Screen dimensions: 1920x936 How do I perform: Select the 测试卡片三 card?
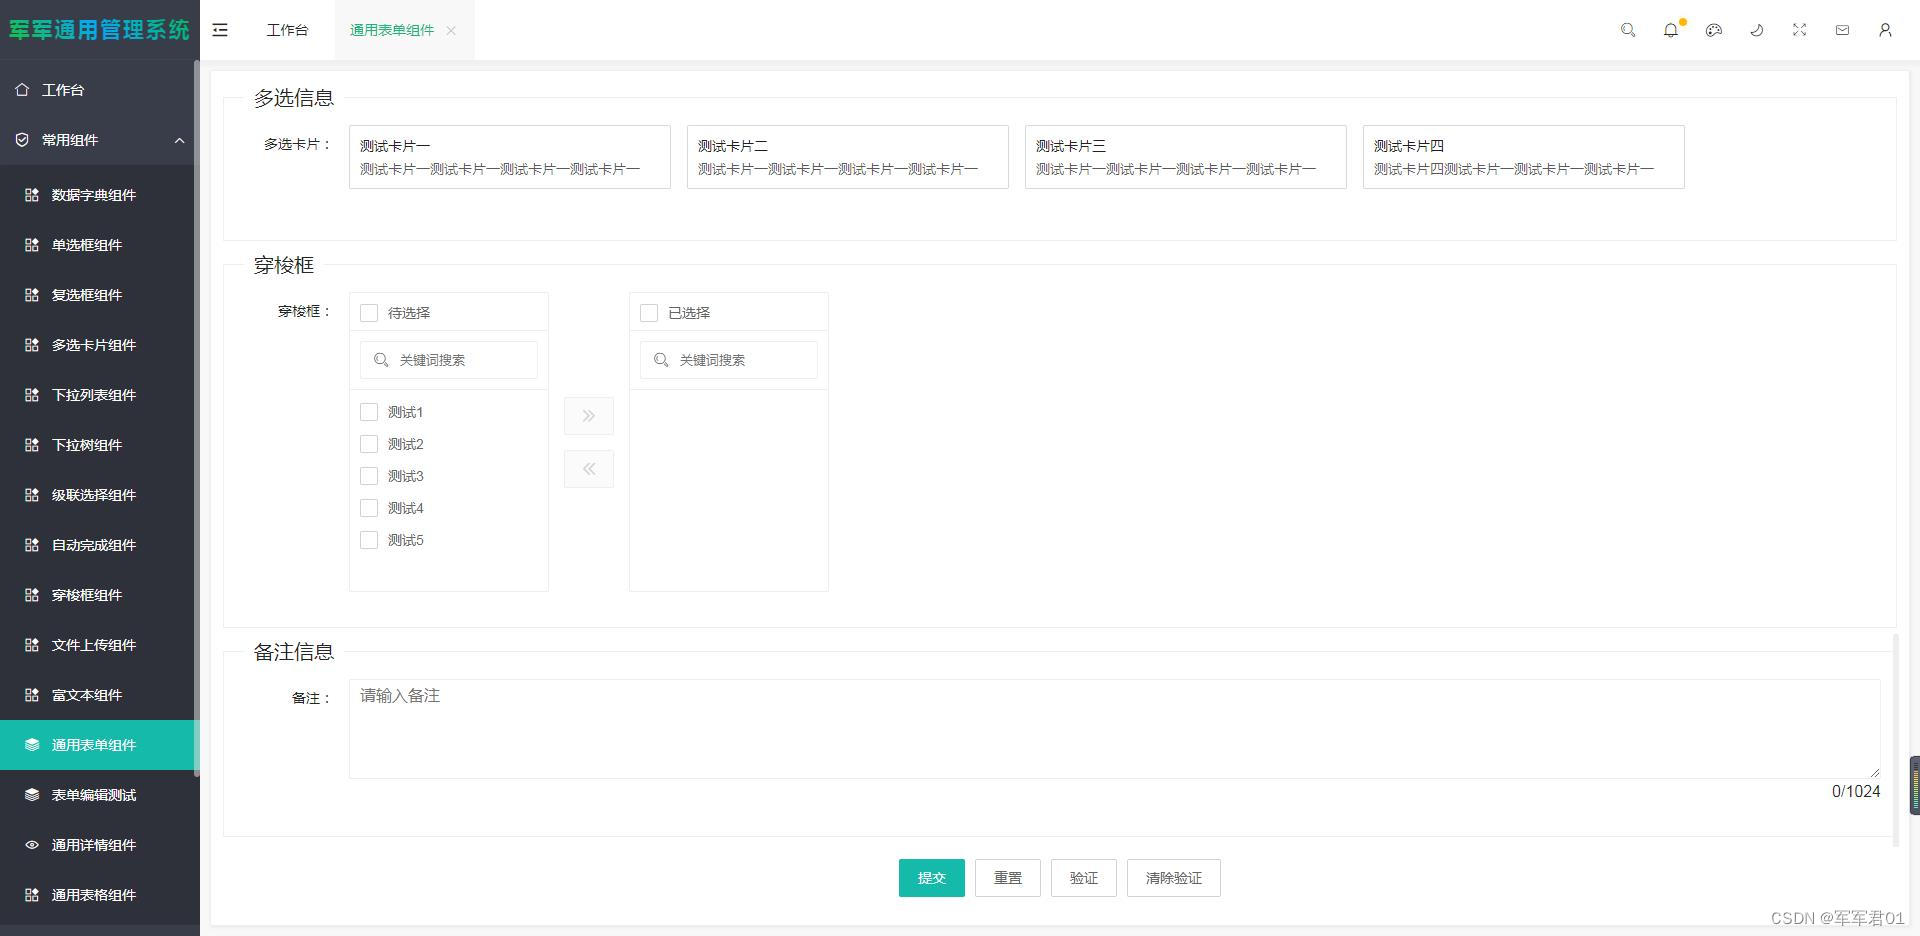pos(1186,157)
